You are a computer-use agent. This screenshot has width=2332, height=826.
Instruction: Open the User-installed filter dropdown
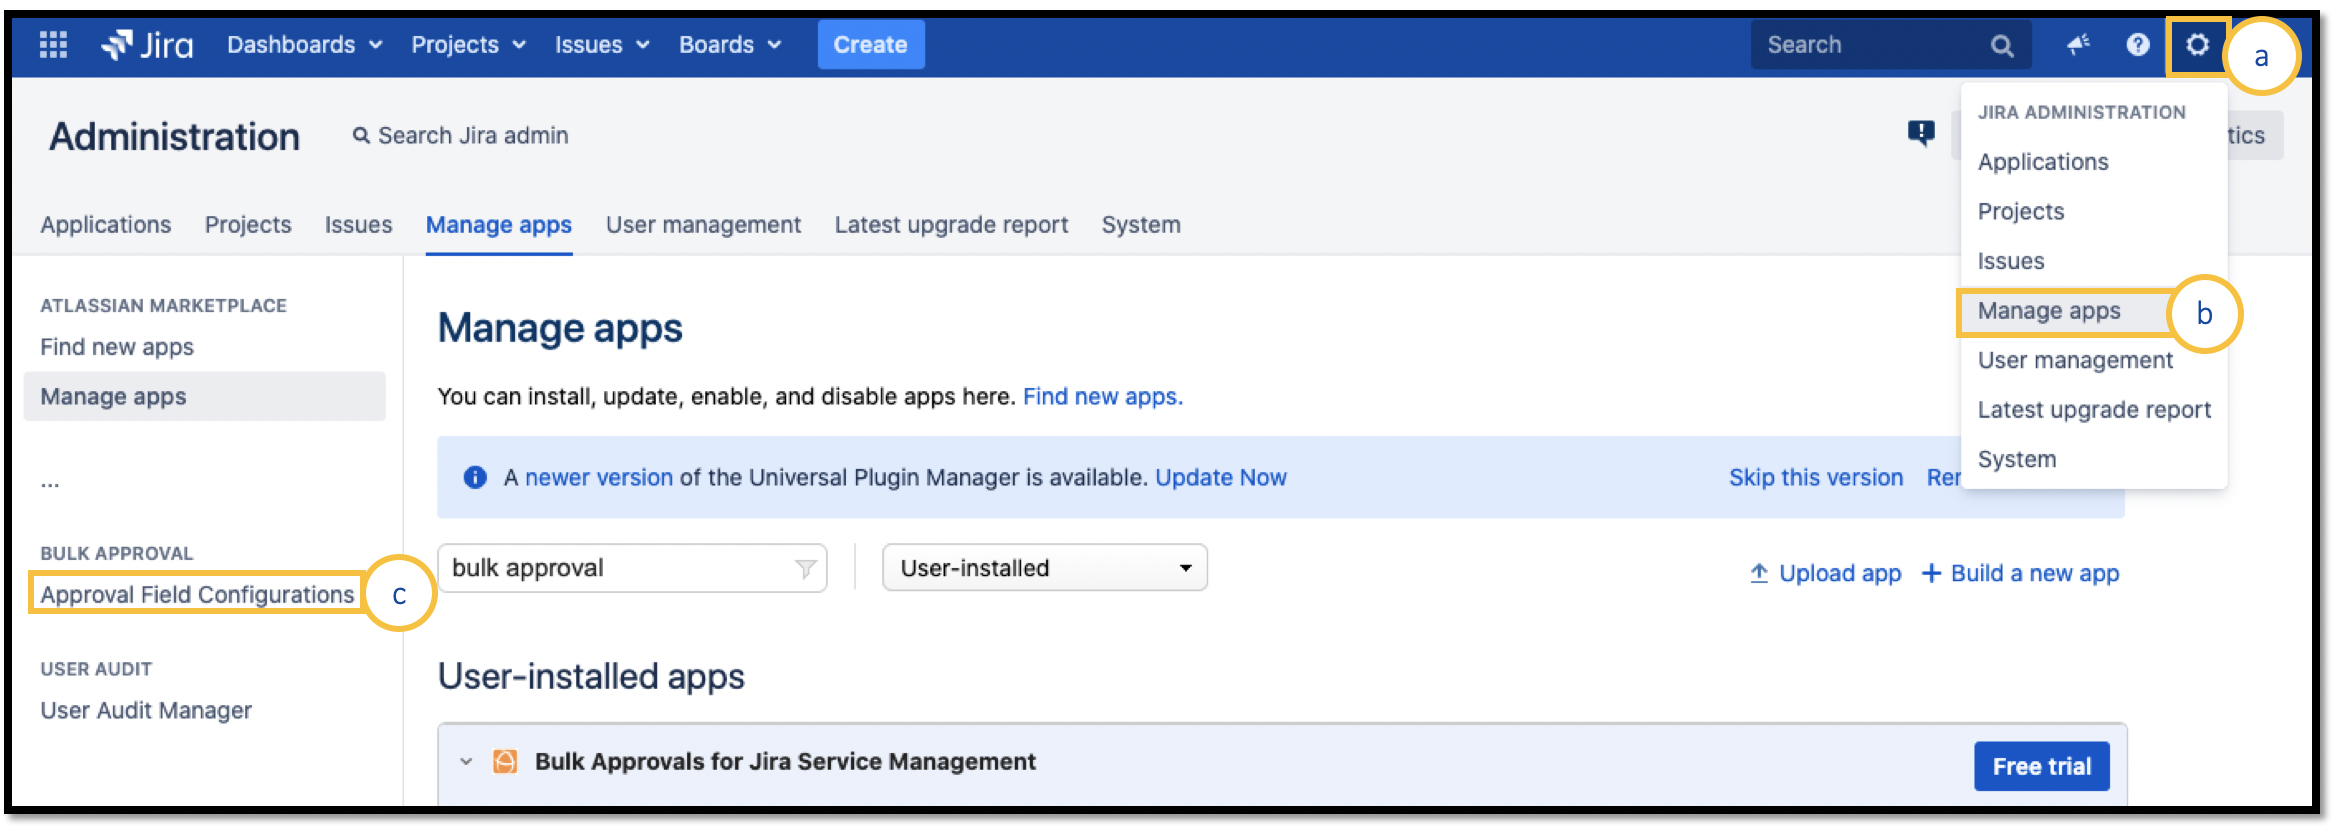coord(1044,568)
